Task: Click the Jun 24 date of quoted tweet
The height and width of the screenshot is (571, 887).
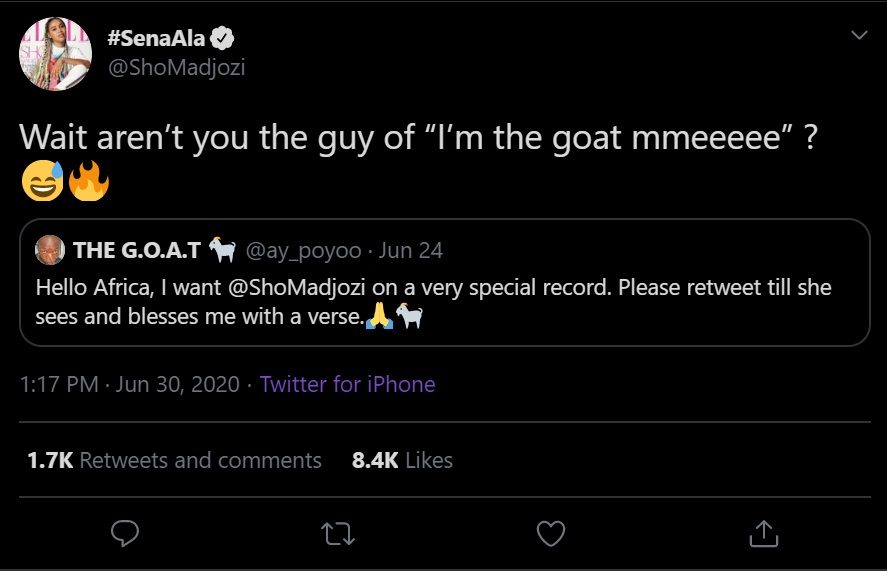Action: 411,250
